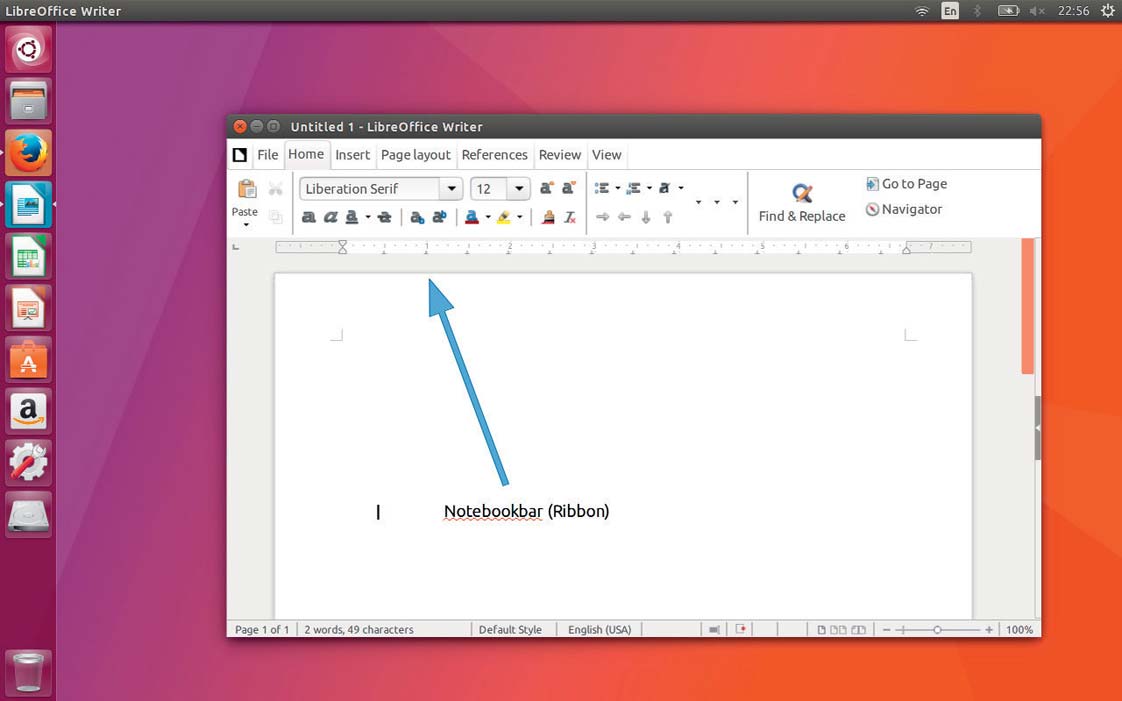Click the move down arrow icon

pos(646,217)
